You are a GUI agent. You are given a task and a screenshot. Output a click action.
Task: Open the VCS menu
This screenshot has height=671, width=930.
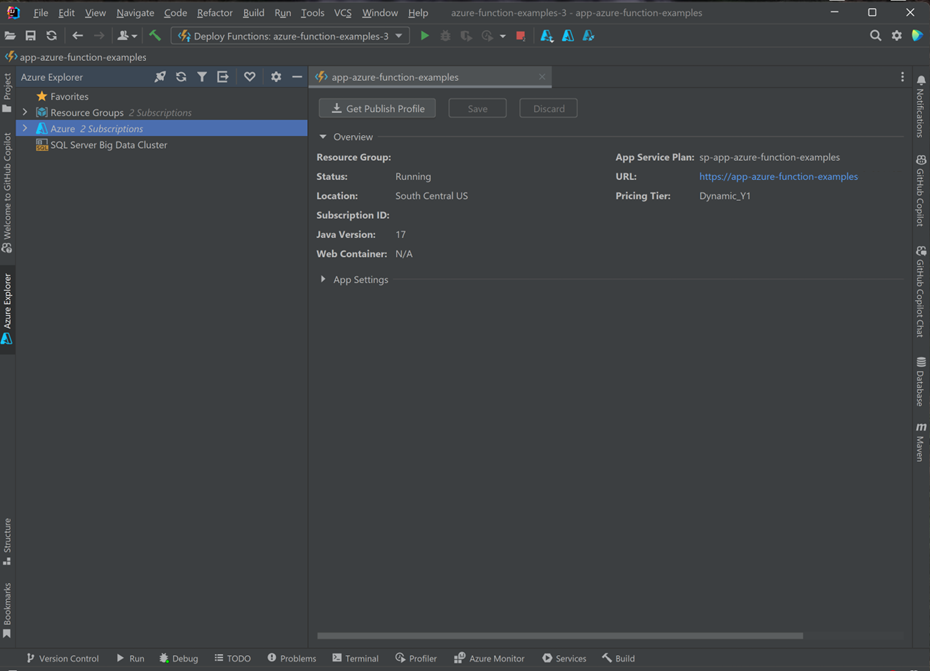click(342, 13)
